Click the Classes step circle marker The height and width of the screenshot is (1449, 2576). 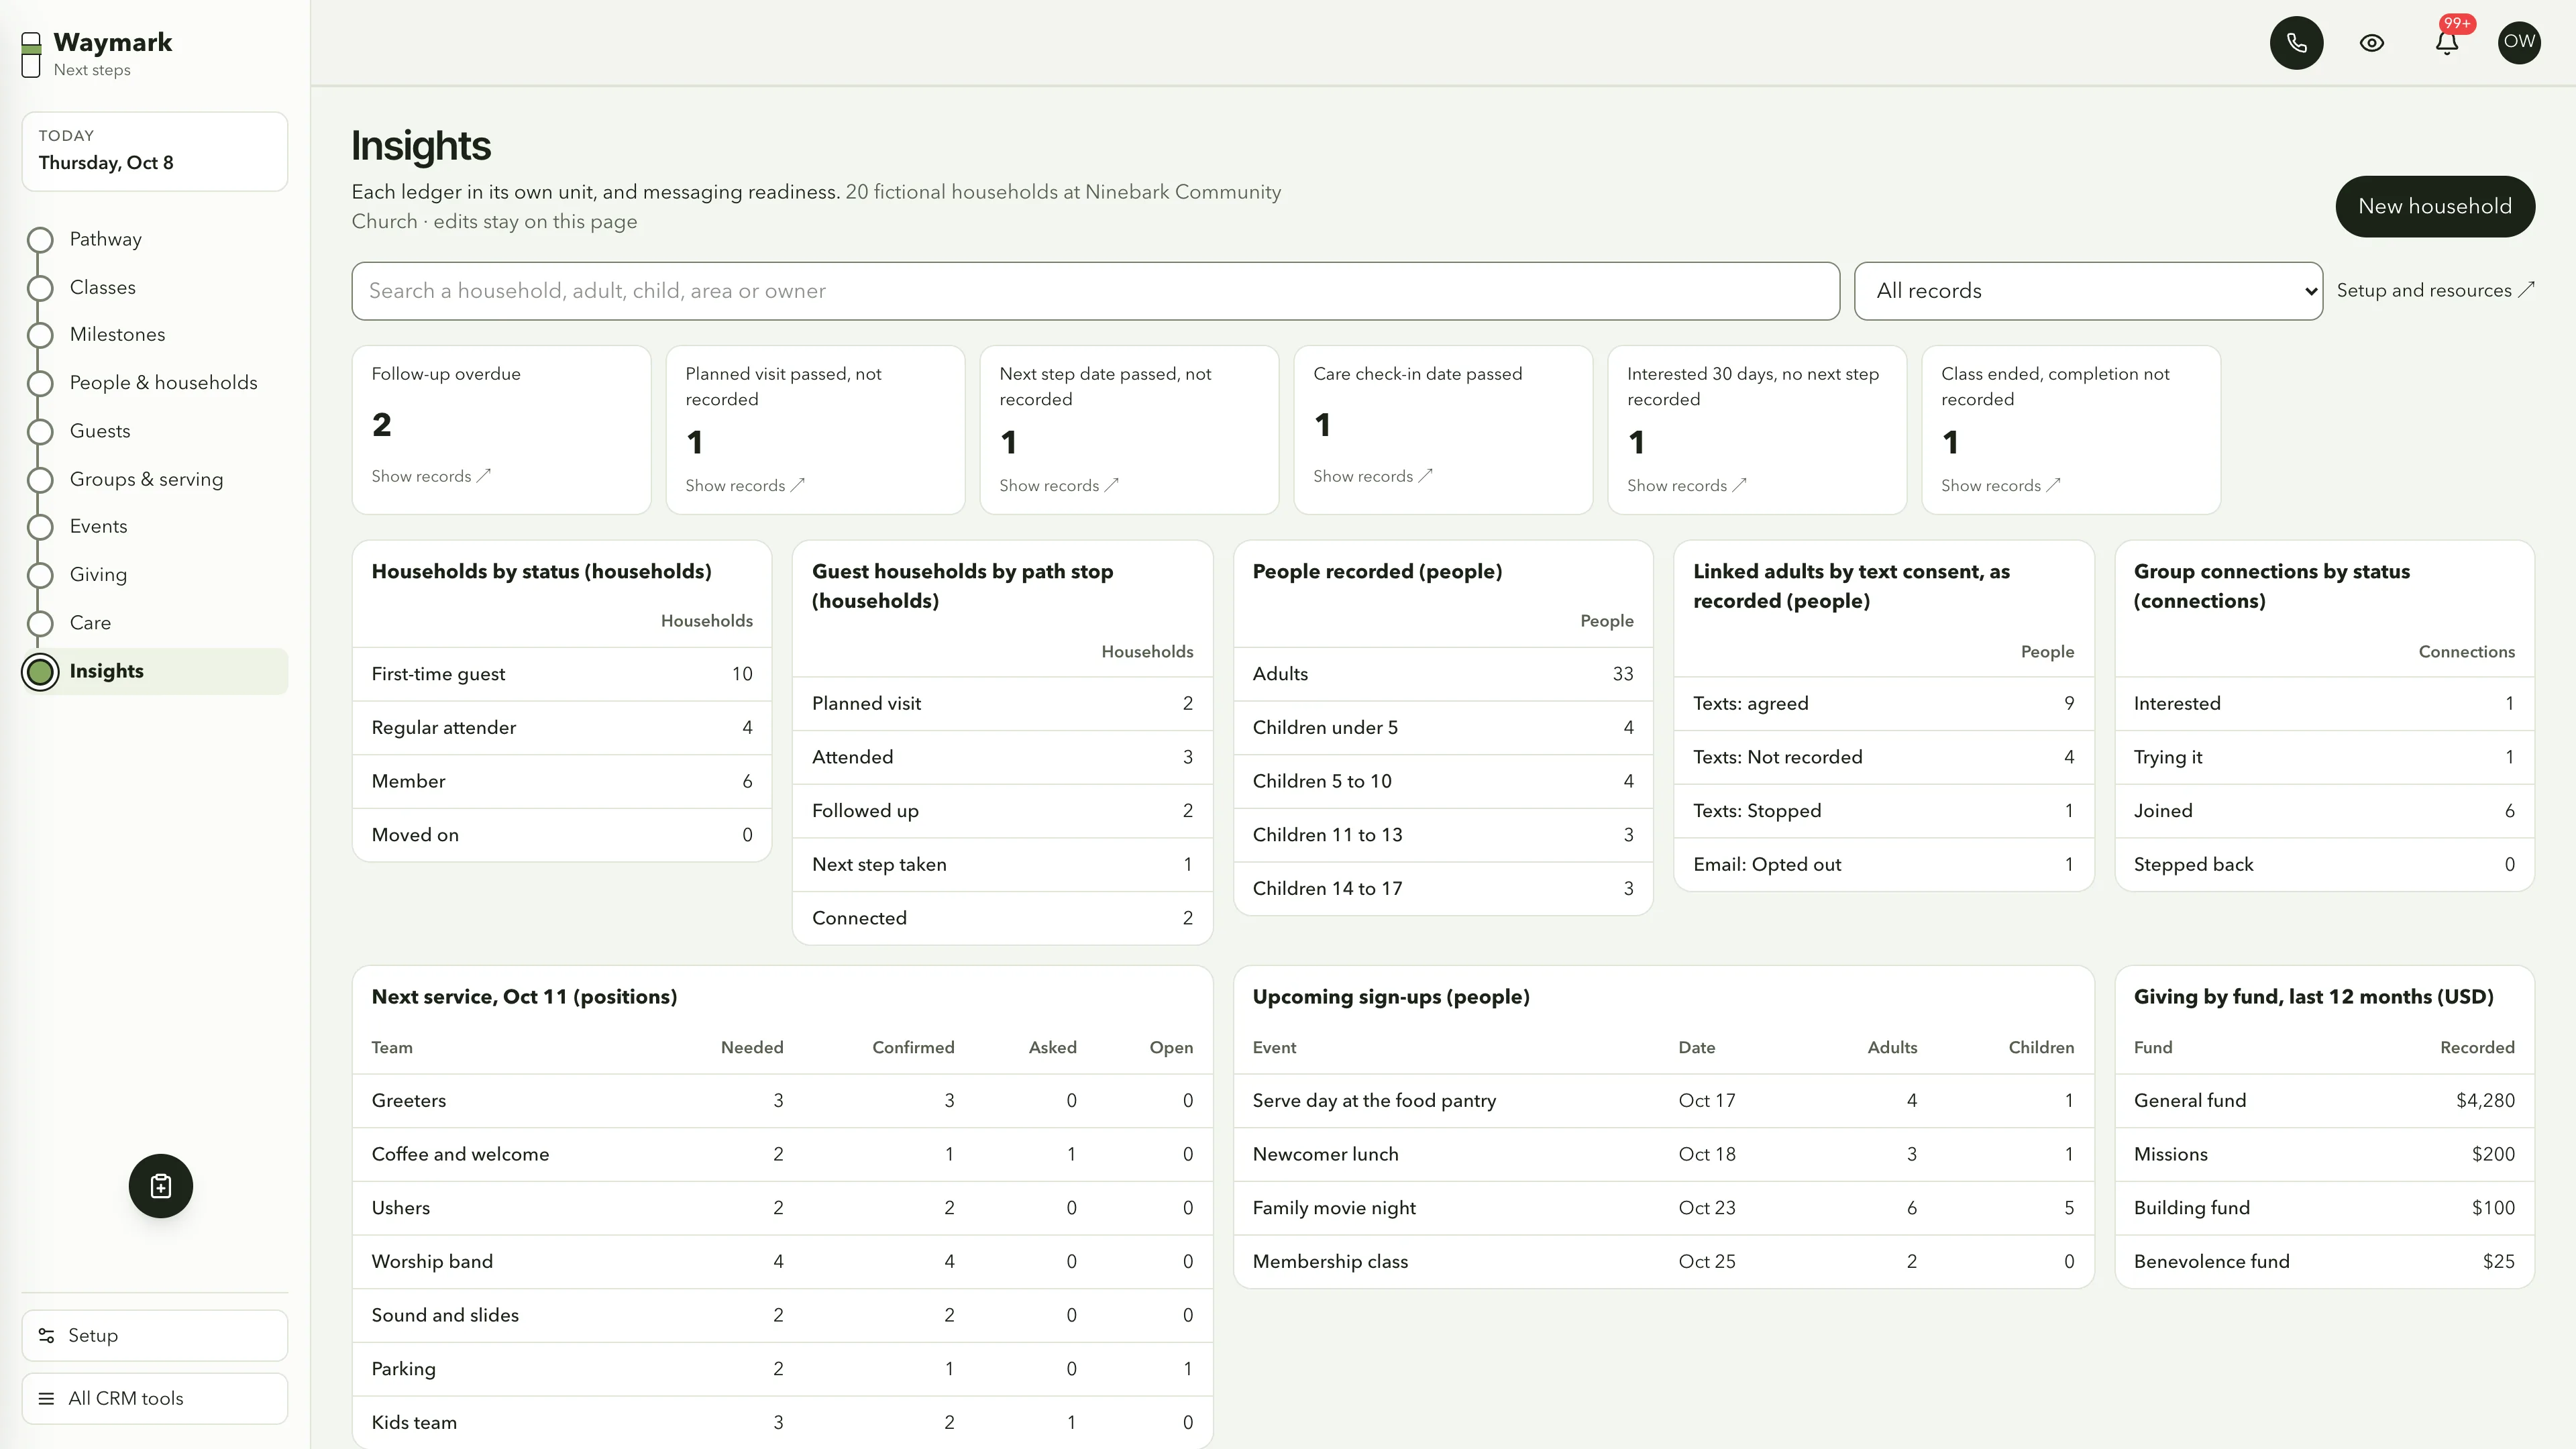pyautogui.click(x=40, y=288)
